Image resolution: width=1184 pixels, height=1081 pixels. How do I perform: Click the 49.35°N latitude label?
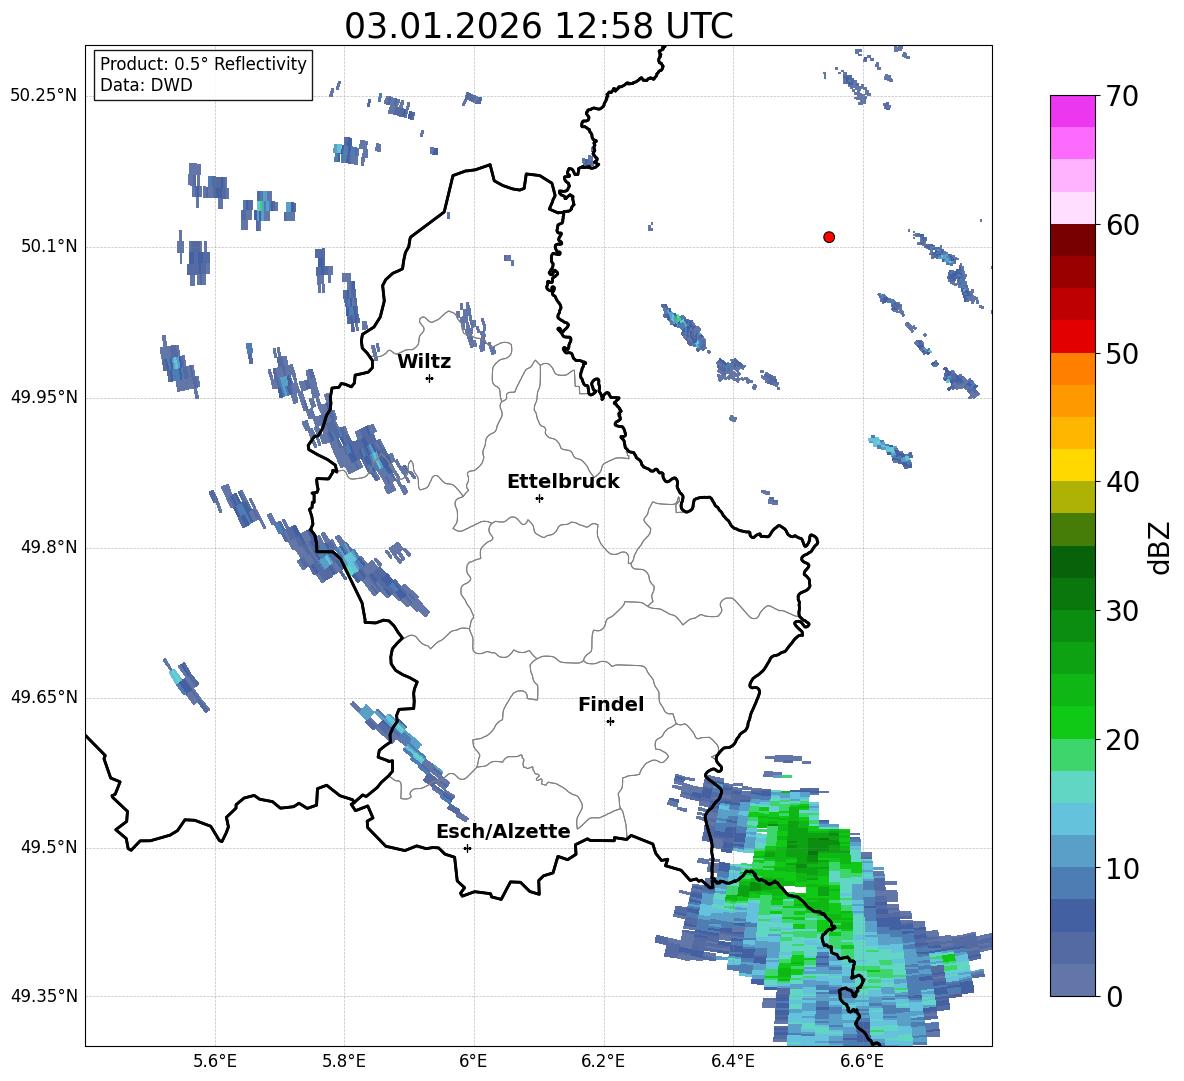click(44, 996)
